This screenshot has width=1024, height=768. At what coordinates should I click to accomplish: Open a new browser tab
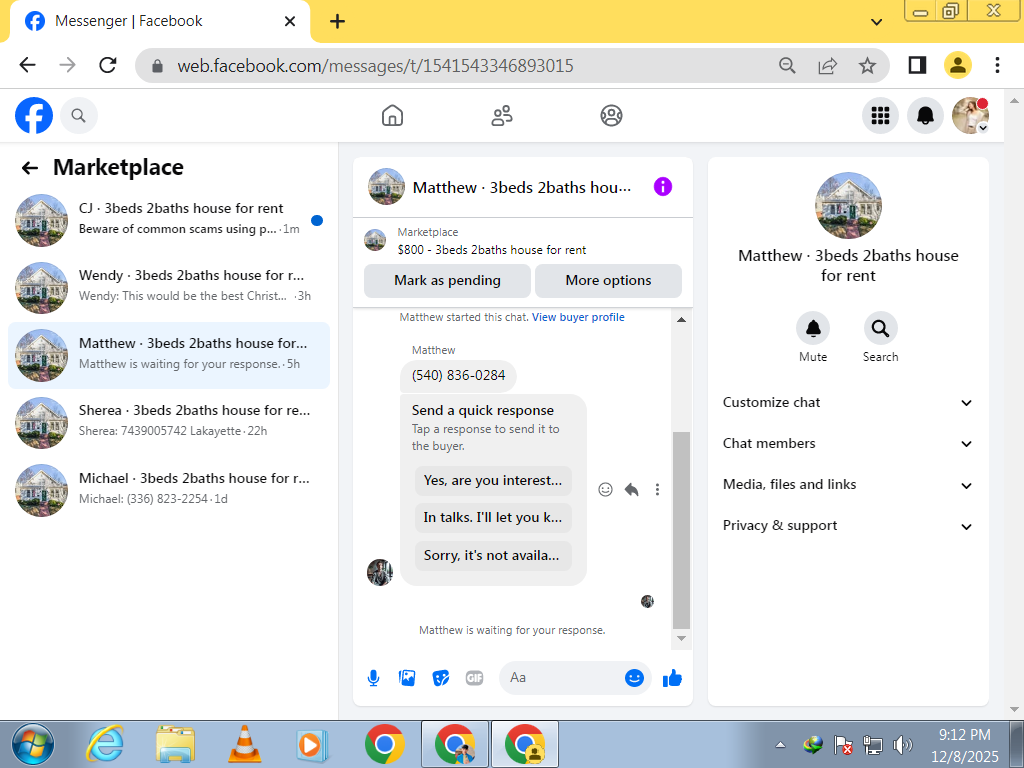coord(337,22)
